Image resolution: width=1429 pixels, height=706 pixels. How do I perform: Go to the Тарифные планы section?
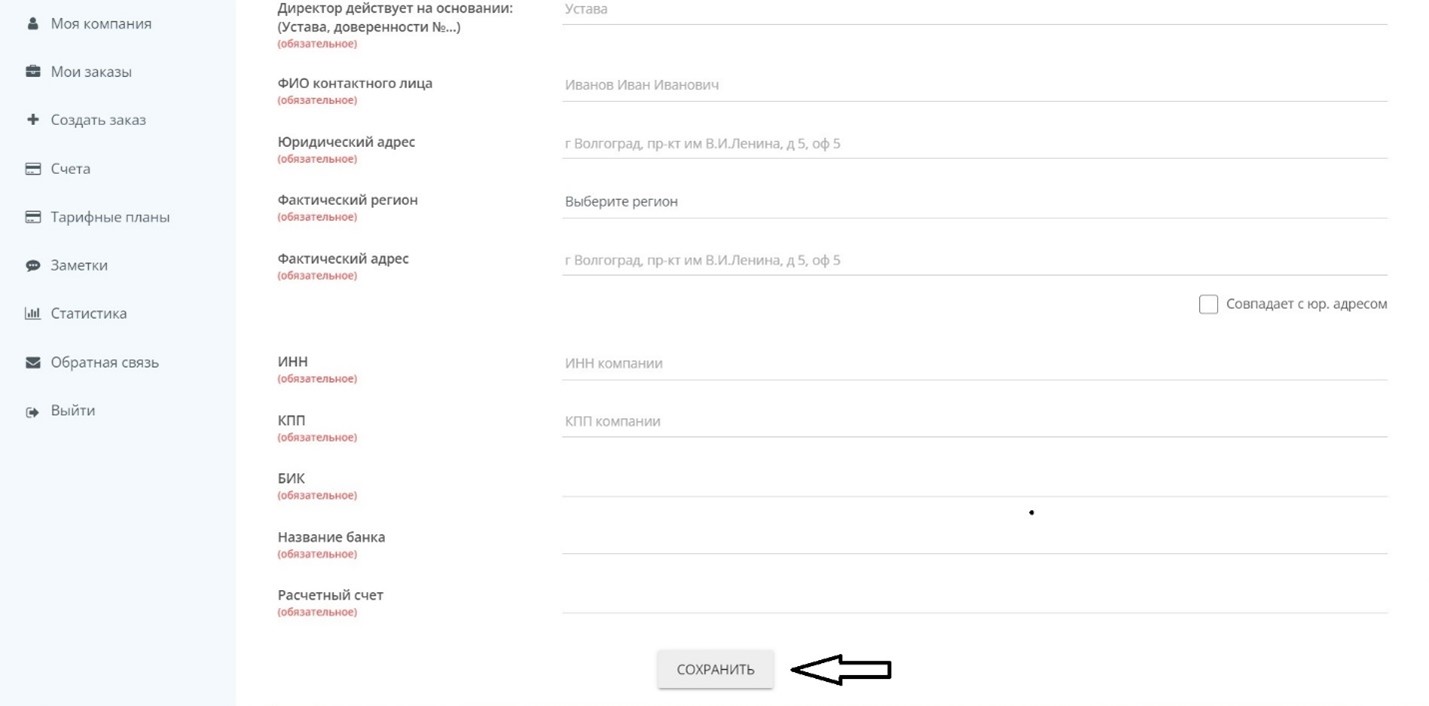(110, 217)
